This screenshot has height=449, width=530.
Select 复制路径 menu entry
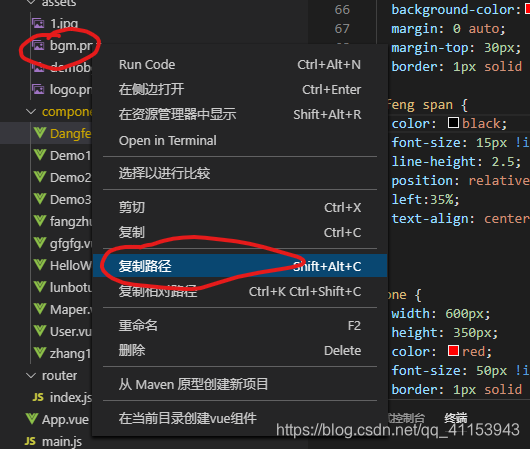(240, 266)
